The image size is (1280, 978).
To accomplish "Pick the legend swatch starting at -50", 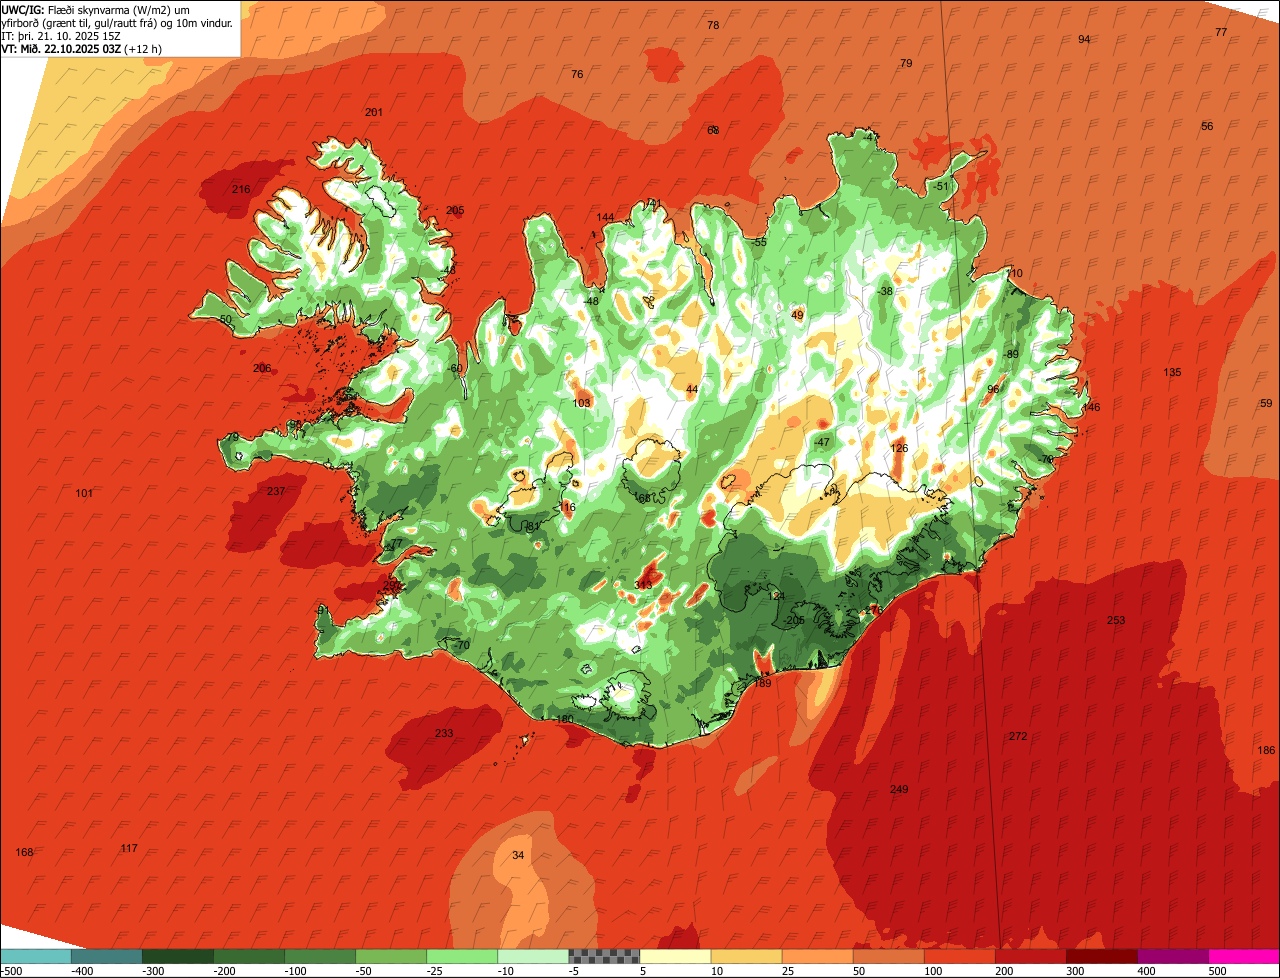I will [390, 956].
